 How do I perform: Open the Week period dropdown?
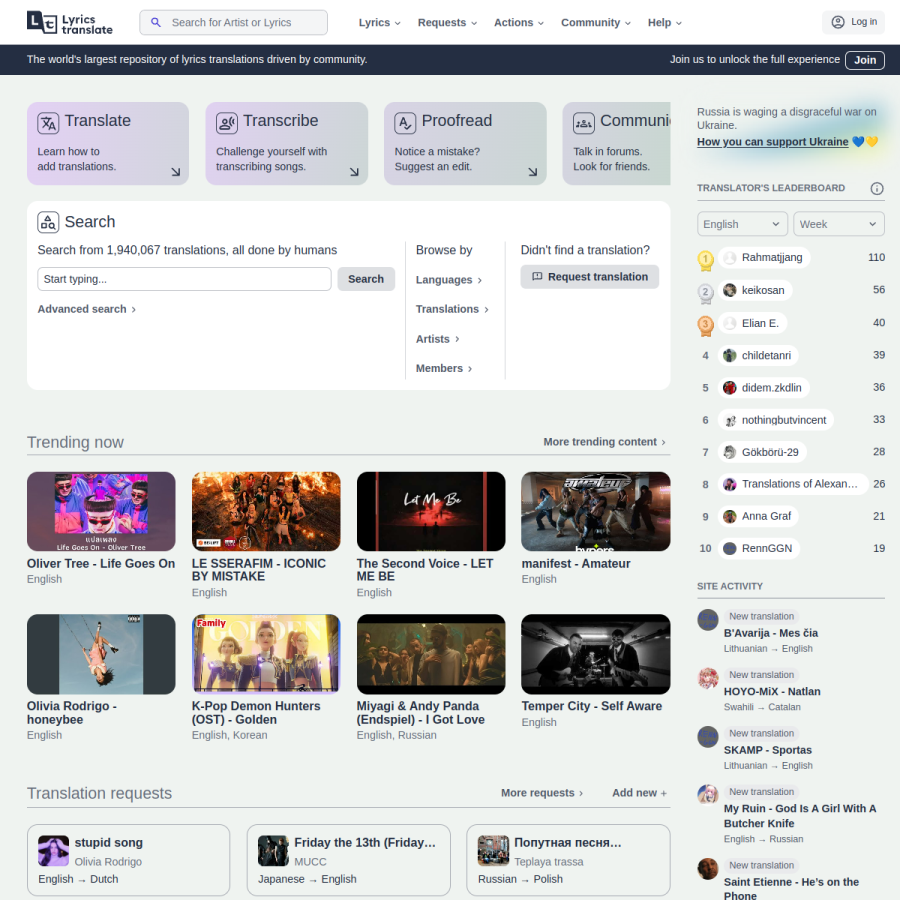[x=839, y=224]
